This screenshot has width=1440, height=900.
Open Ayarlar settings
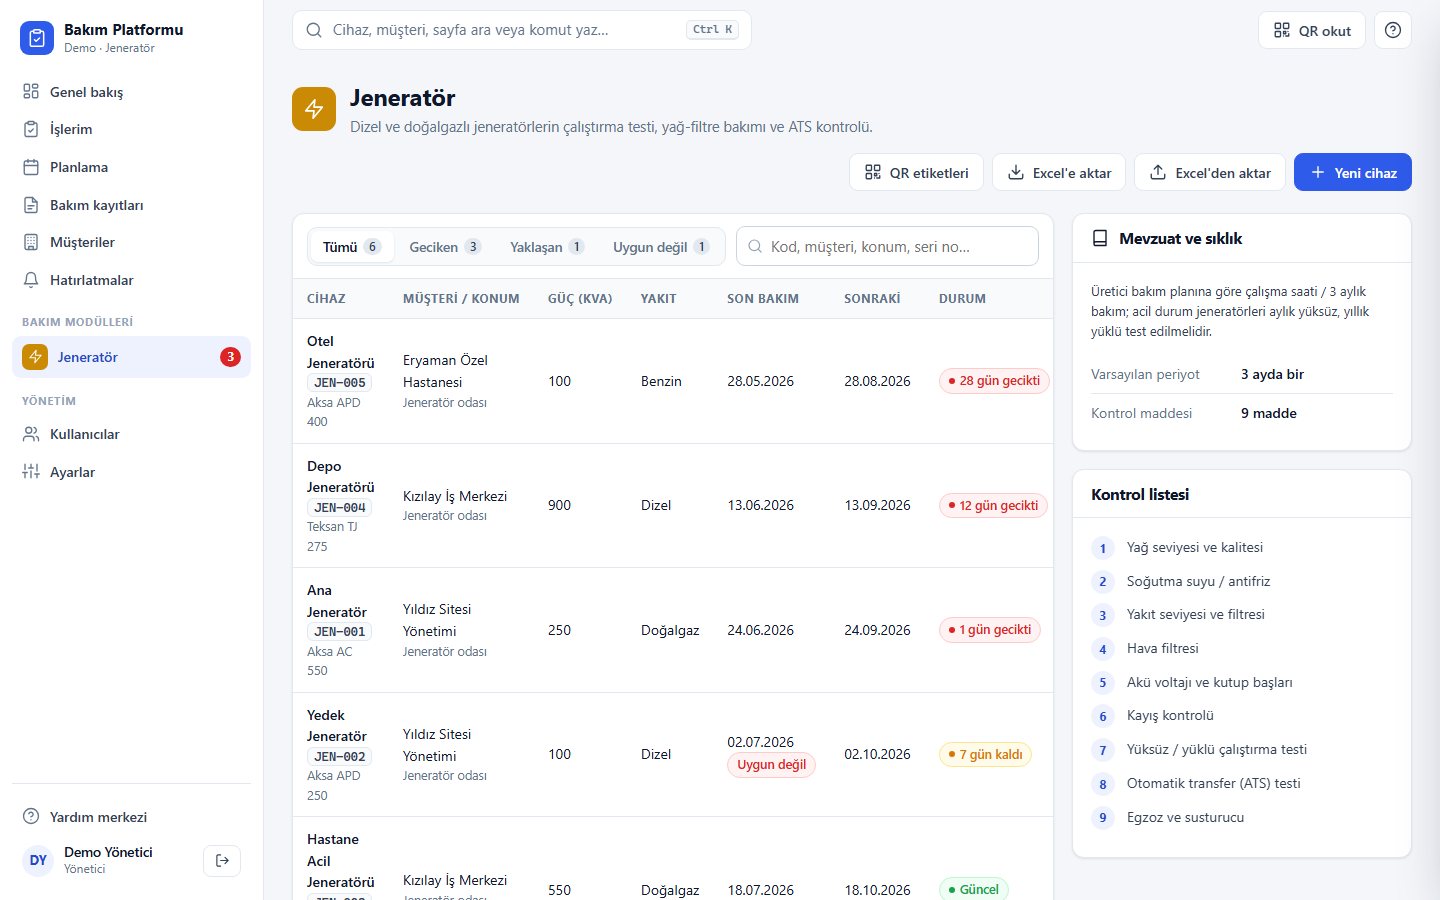131,472
